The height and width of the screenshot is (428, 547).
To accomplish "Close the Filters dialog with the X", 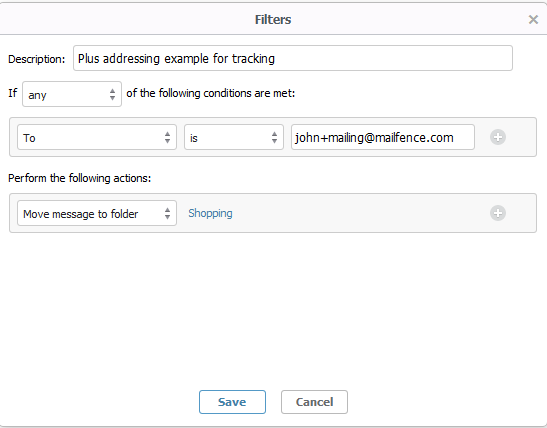I will click(533, 20).
